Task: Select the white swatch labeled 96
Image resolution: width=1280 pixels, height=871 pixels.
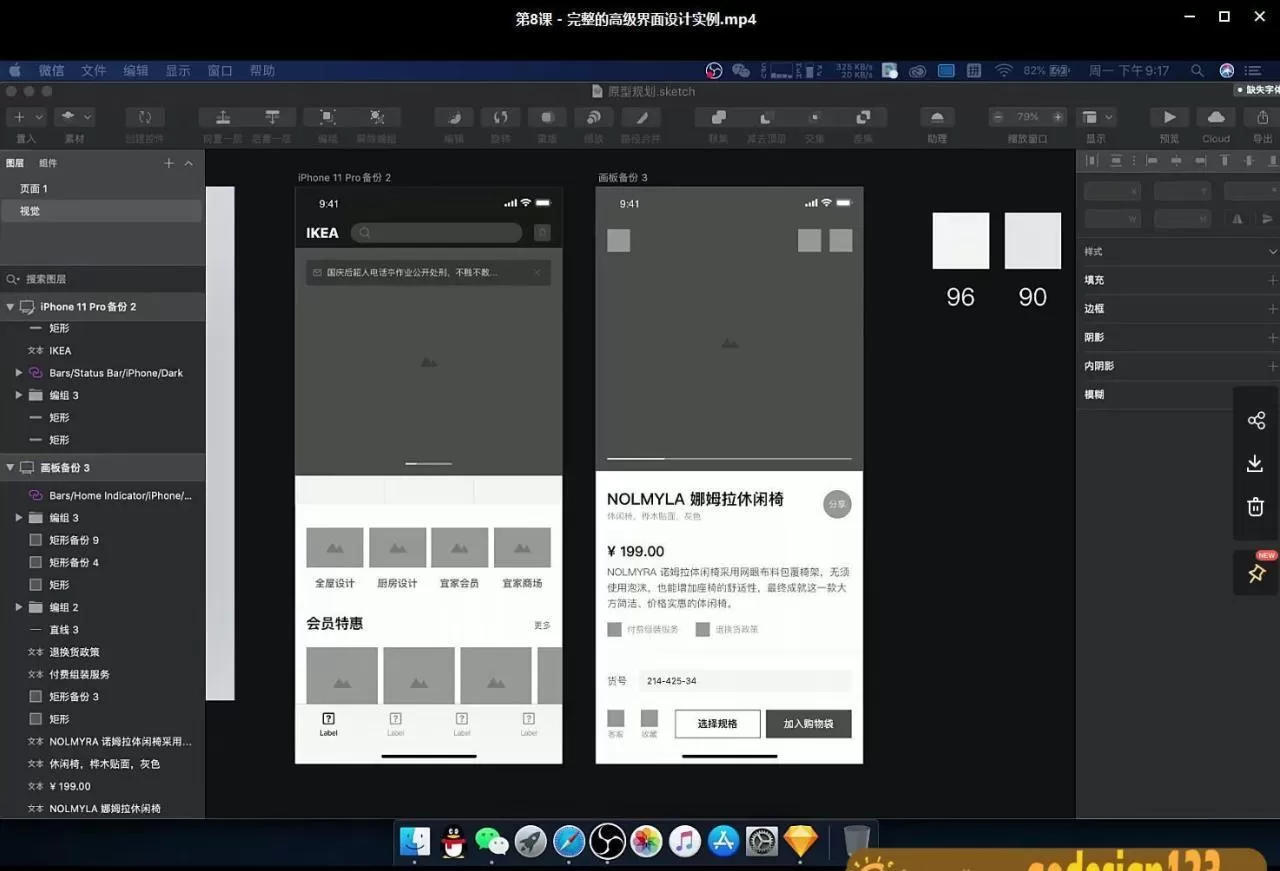Action: [x=960, y=241]
